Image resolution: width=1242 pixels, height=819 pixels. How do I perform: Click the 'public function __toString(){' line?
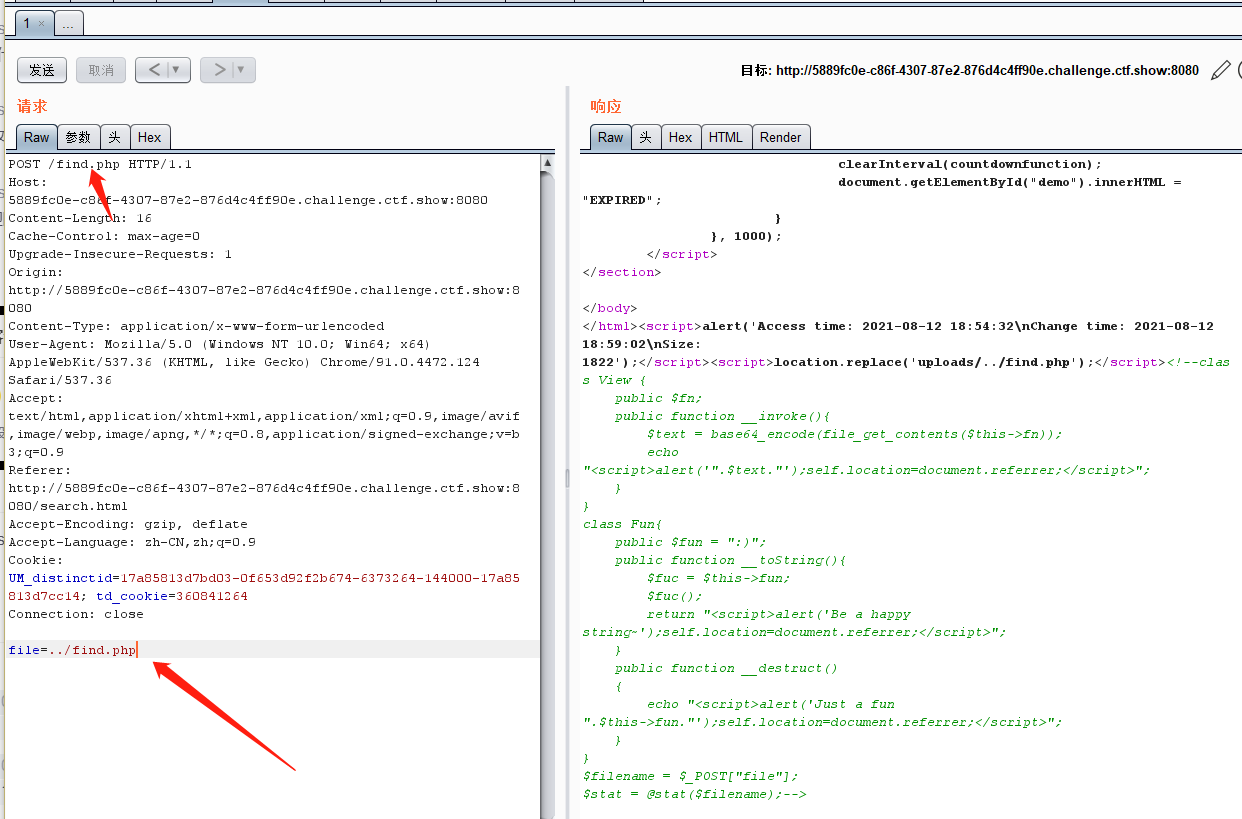click(731, 559)
